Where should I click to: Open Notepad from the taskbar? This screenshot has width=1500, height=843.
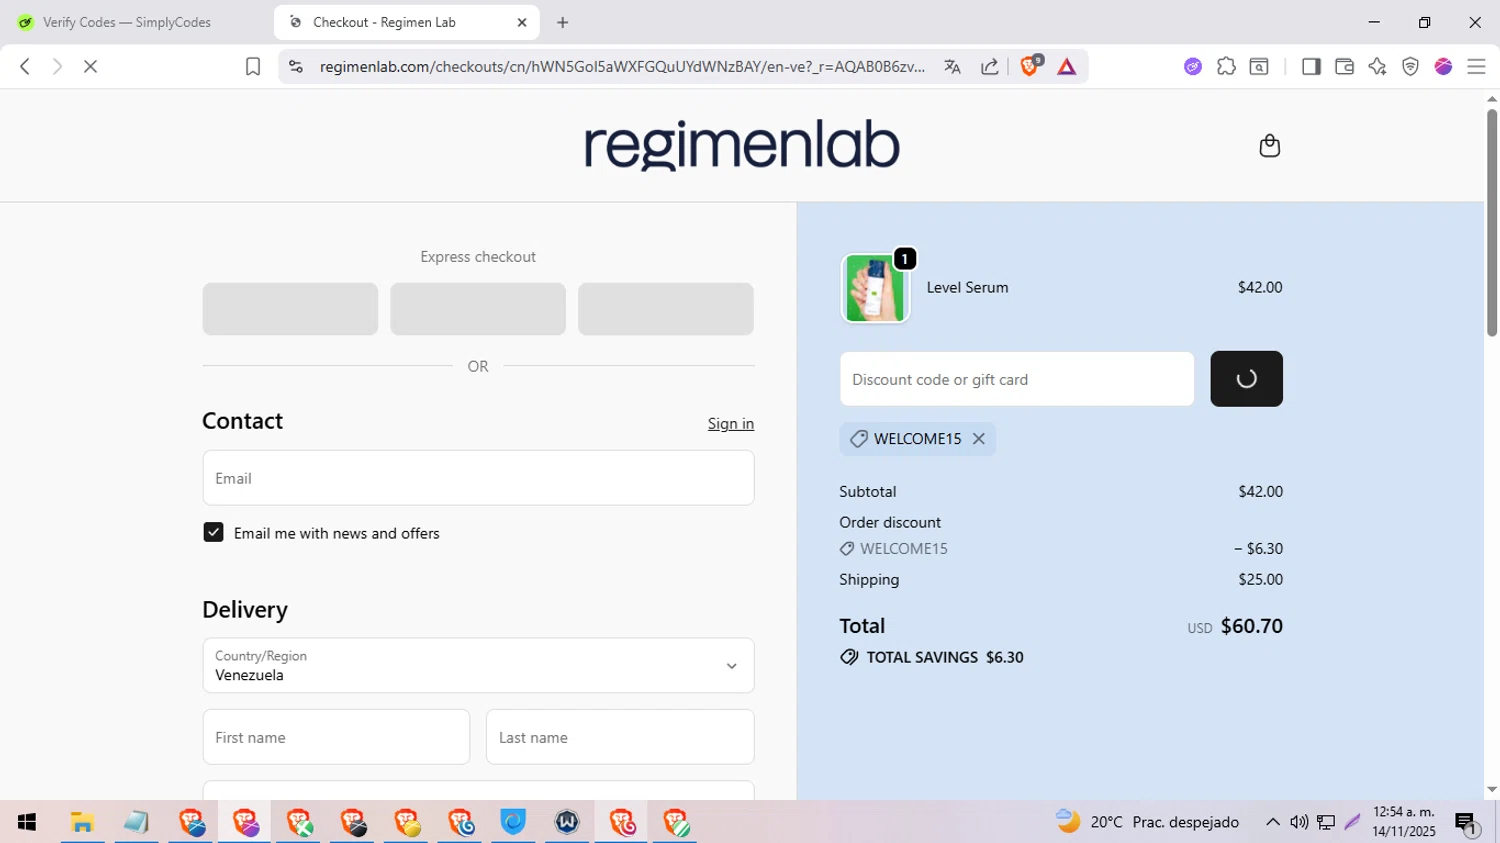pos(136,822)
